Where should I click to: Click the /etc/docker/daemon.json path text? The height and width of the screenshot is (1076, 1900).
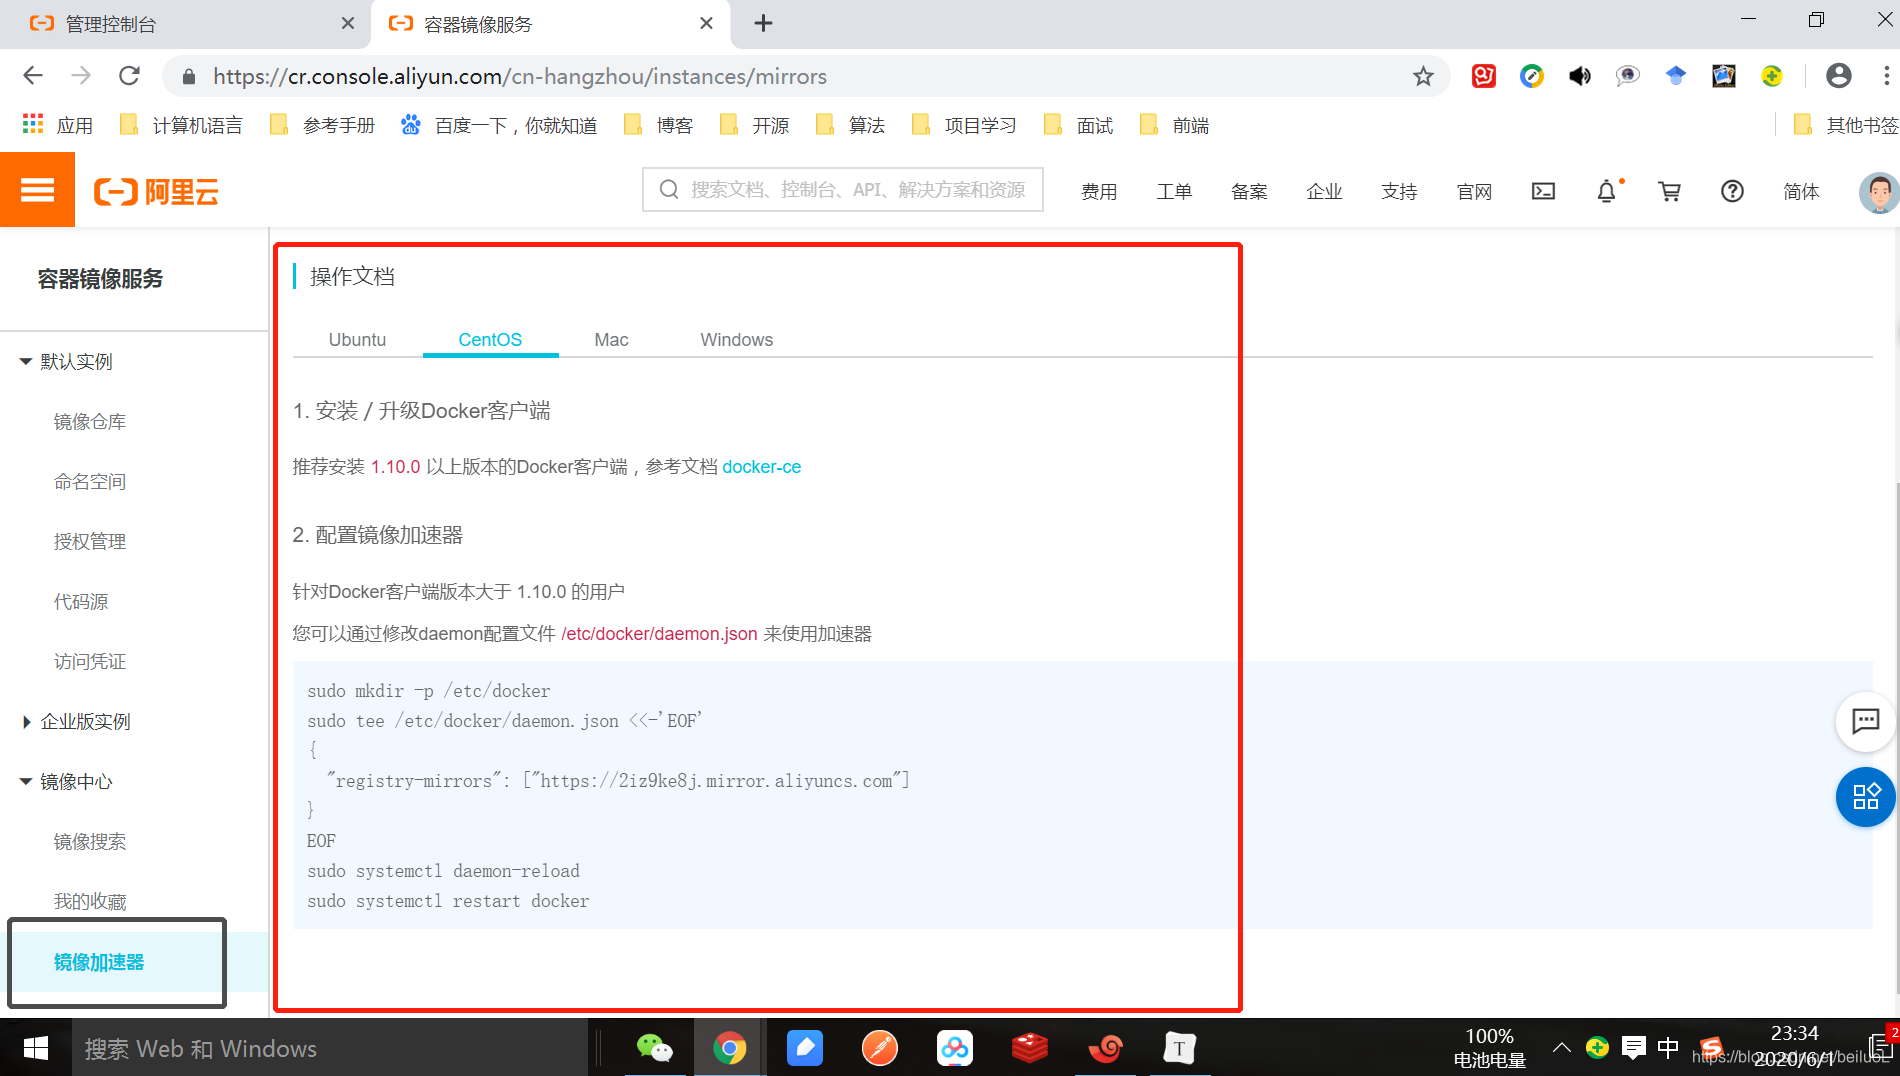(659, 634)
